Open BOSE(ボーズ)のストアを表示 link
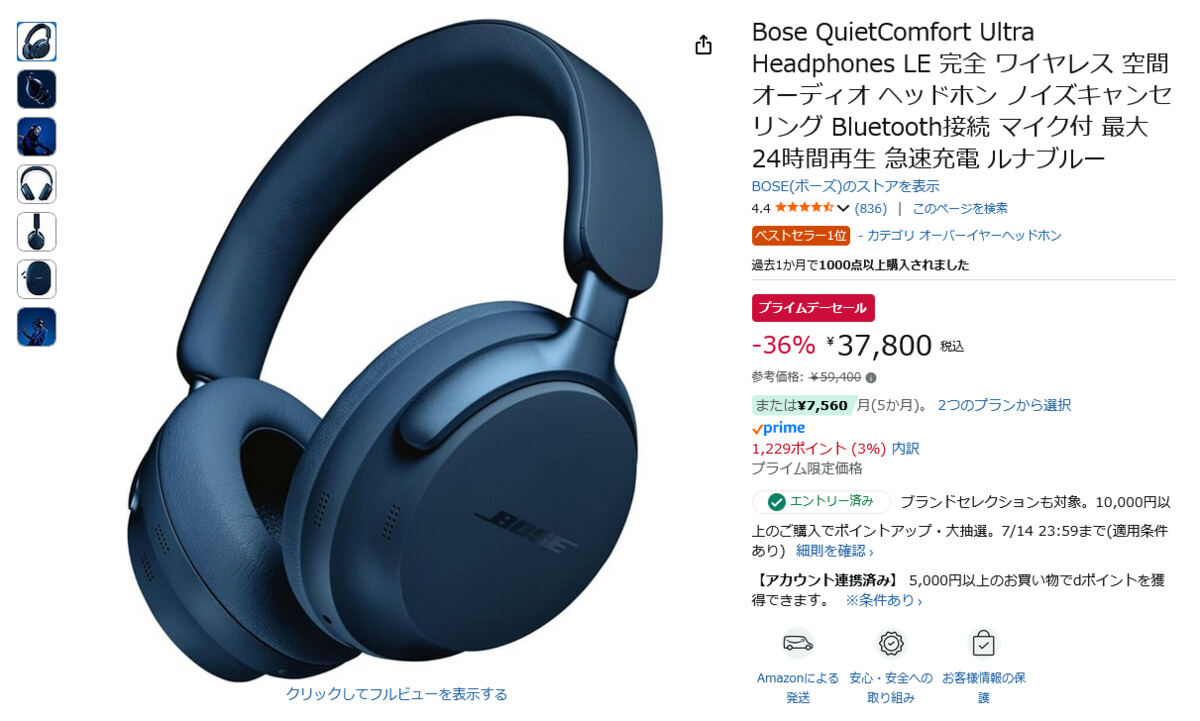 (845, 186)
